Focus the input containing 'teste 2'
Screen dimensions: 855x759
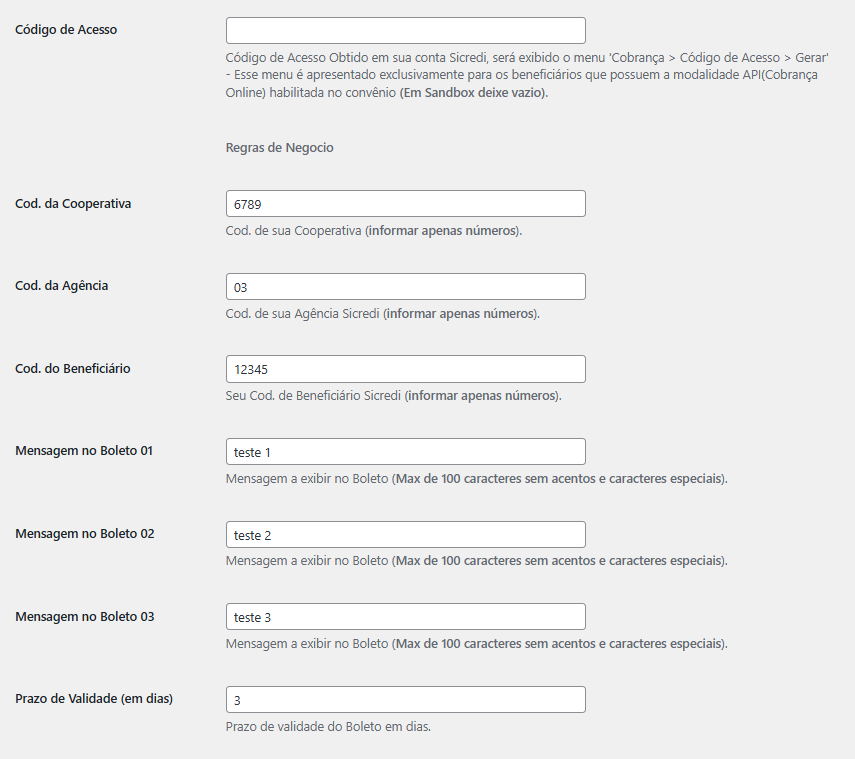point(405,535)
